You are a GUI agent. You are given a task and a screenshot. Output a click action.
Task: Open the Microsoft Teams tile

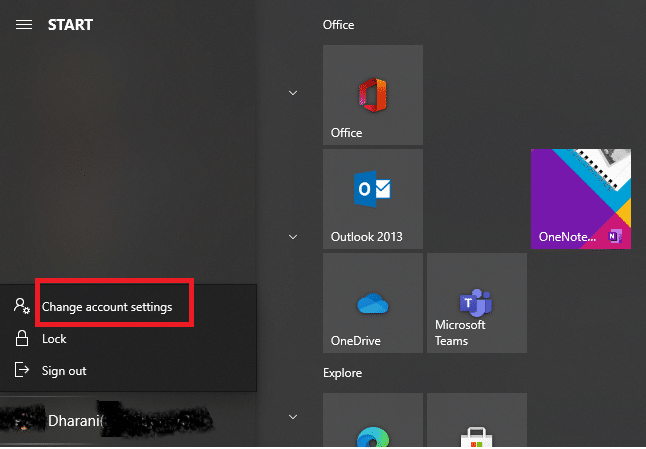pyautogui.click(x=477, y=303)
